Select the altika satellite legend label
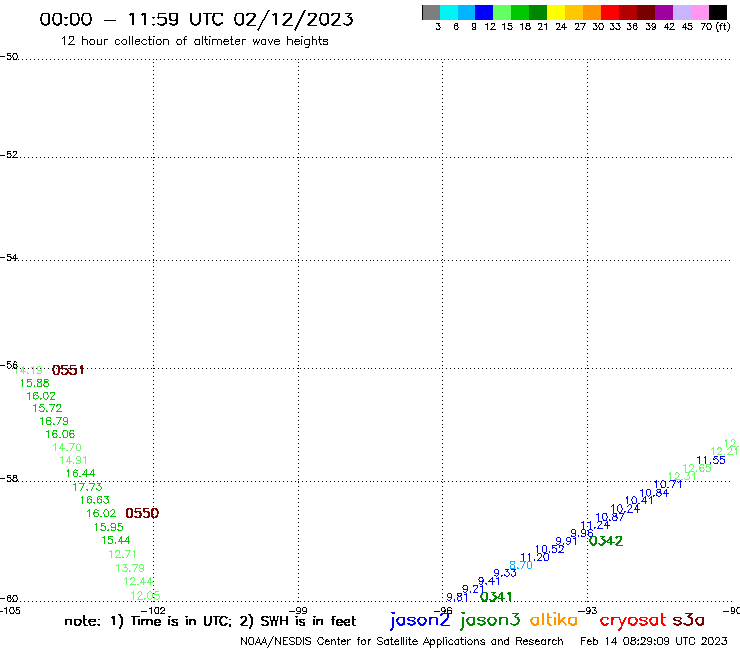Image resolution: width=740 pixels, height=650 pixels. pos(554,619)
